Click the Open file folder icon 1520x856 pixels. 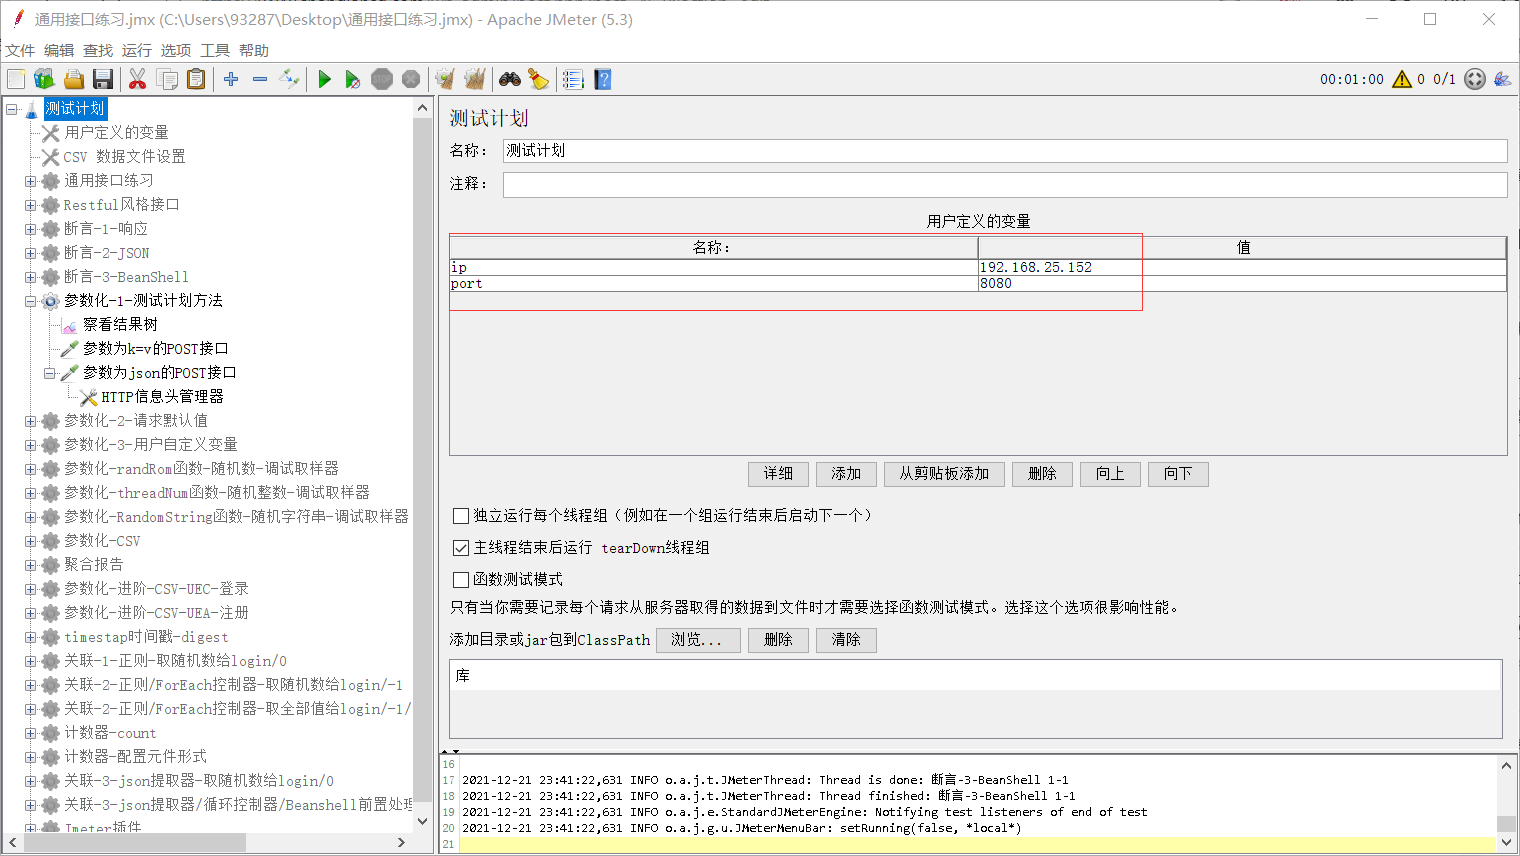(73, 79)
